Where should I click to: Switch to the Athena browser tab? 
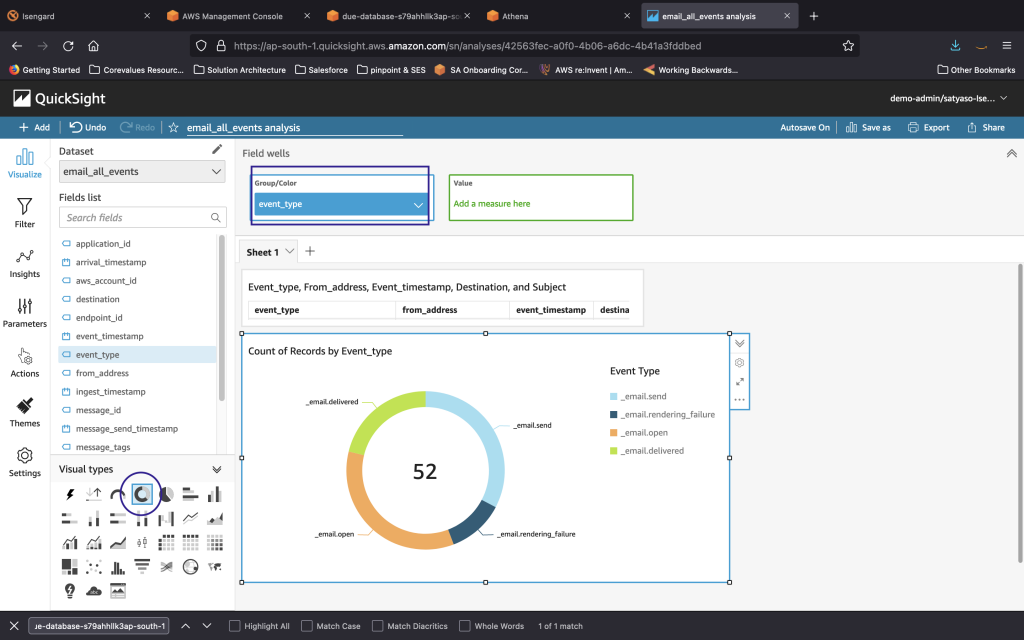pyautogui.click(x=517, y=16)
